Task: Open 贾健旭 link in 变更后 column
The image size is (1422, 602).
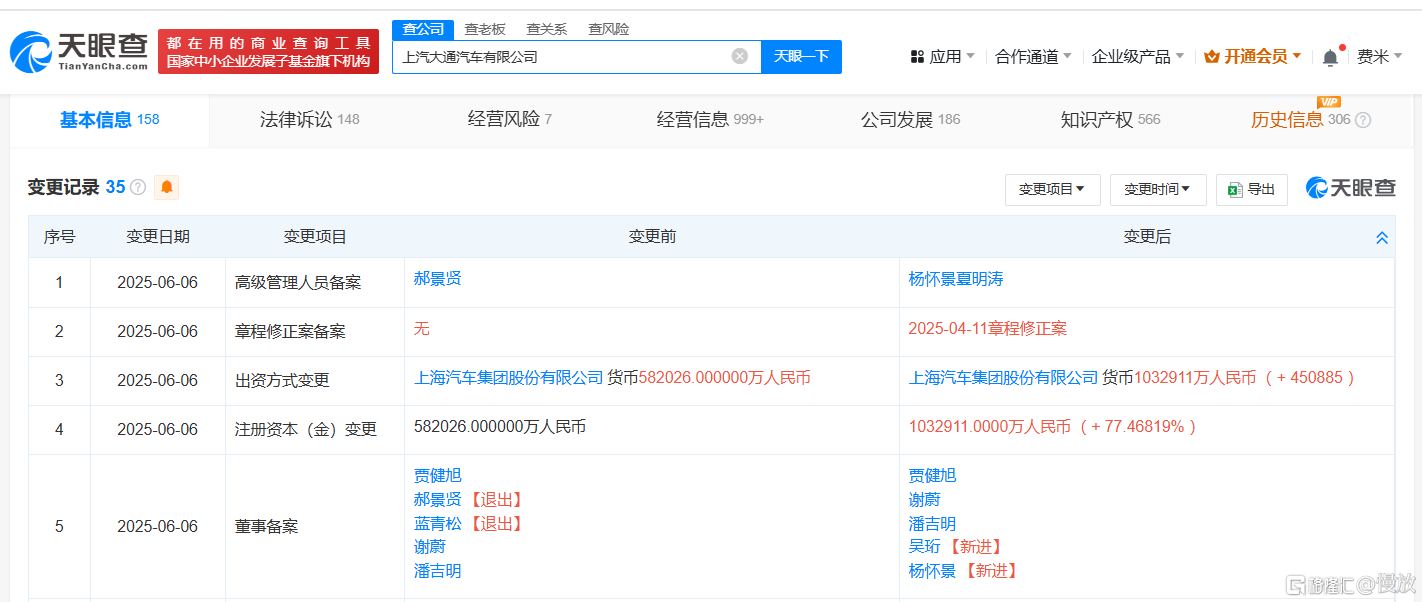Action: point(932,476)
